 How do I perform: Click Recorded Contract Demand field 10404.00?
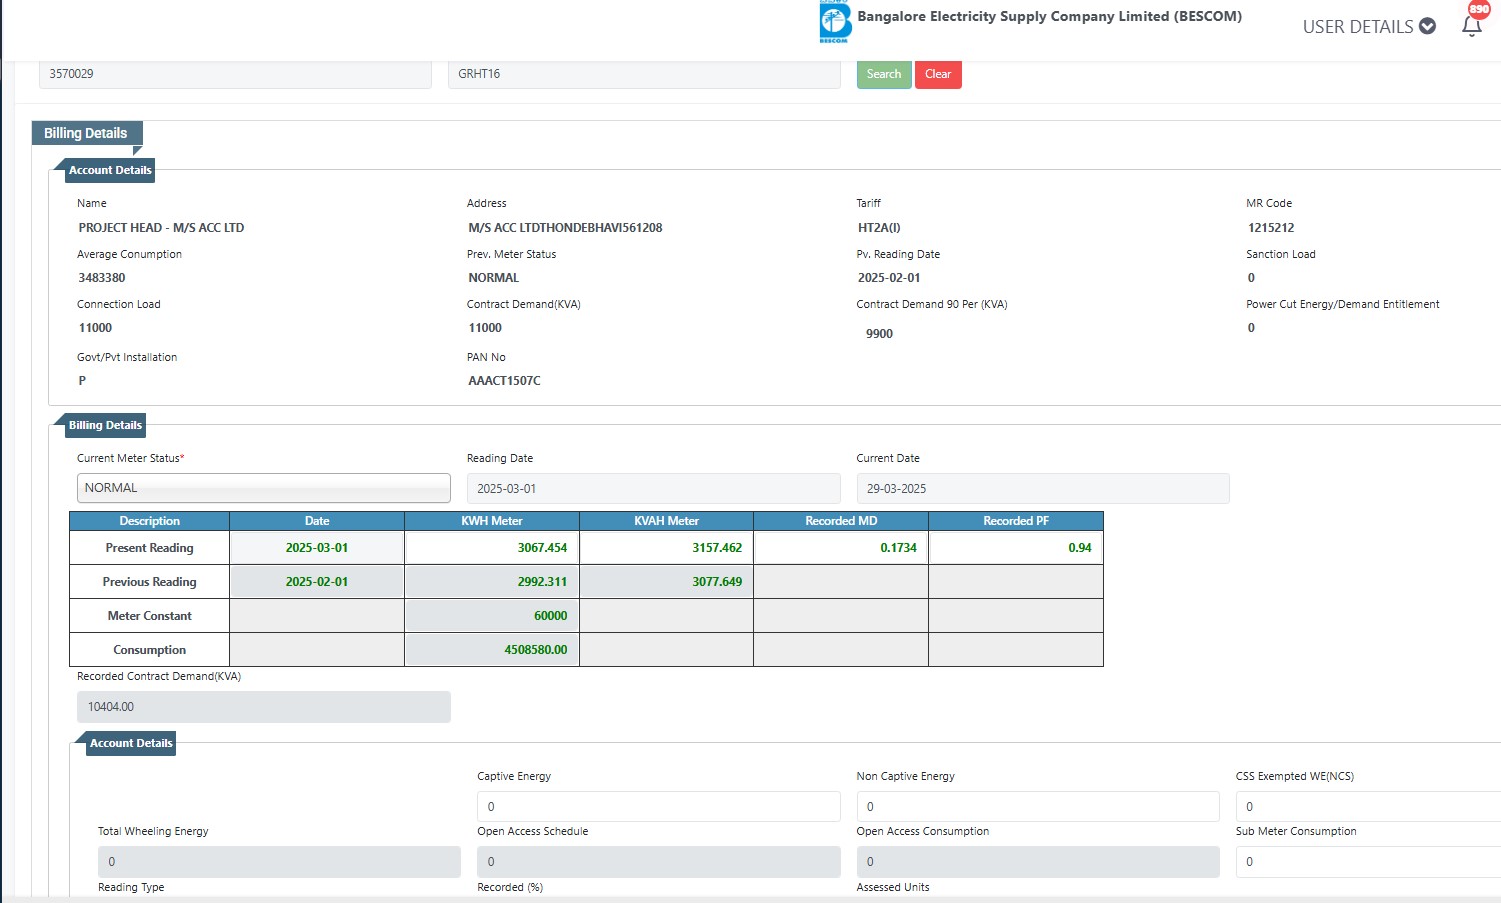[264, 707]
